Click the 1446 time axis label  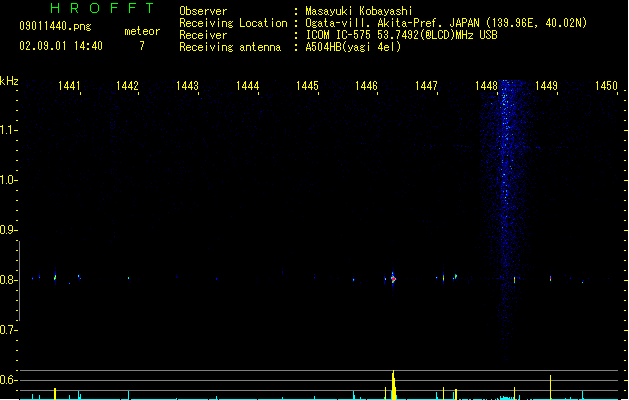click(367, 86)
